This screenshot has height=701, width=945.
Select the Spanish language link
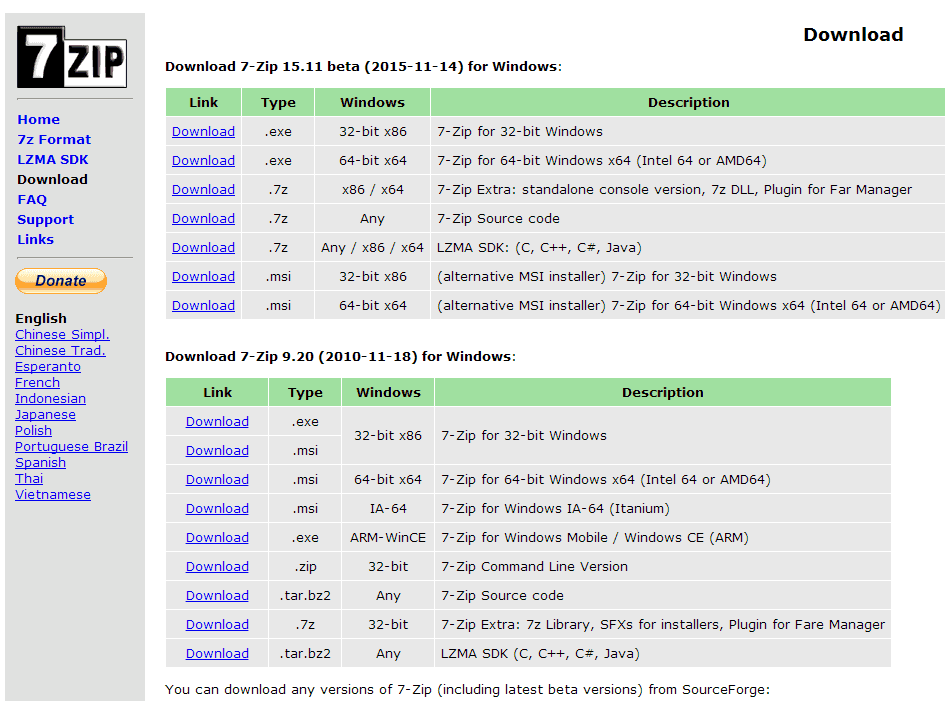coord(41,462)
